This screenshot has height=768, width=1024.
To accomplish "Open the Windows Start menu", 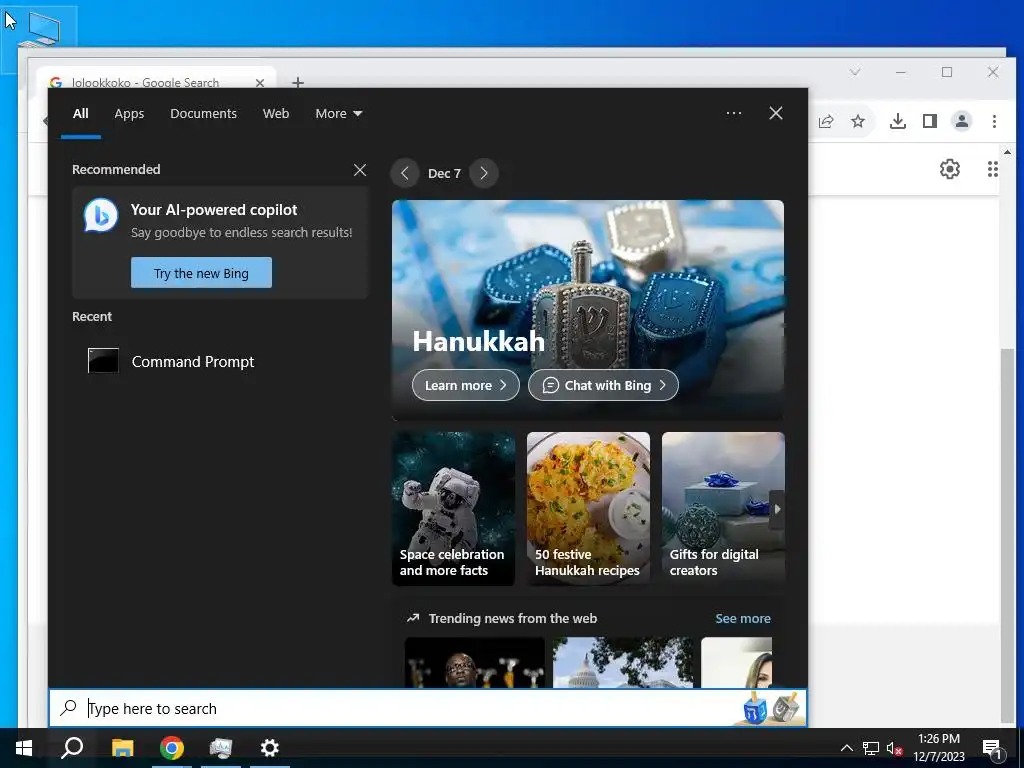I will tap(24, 748).
